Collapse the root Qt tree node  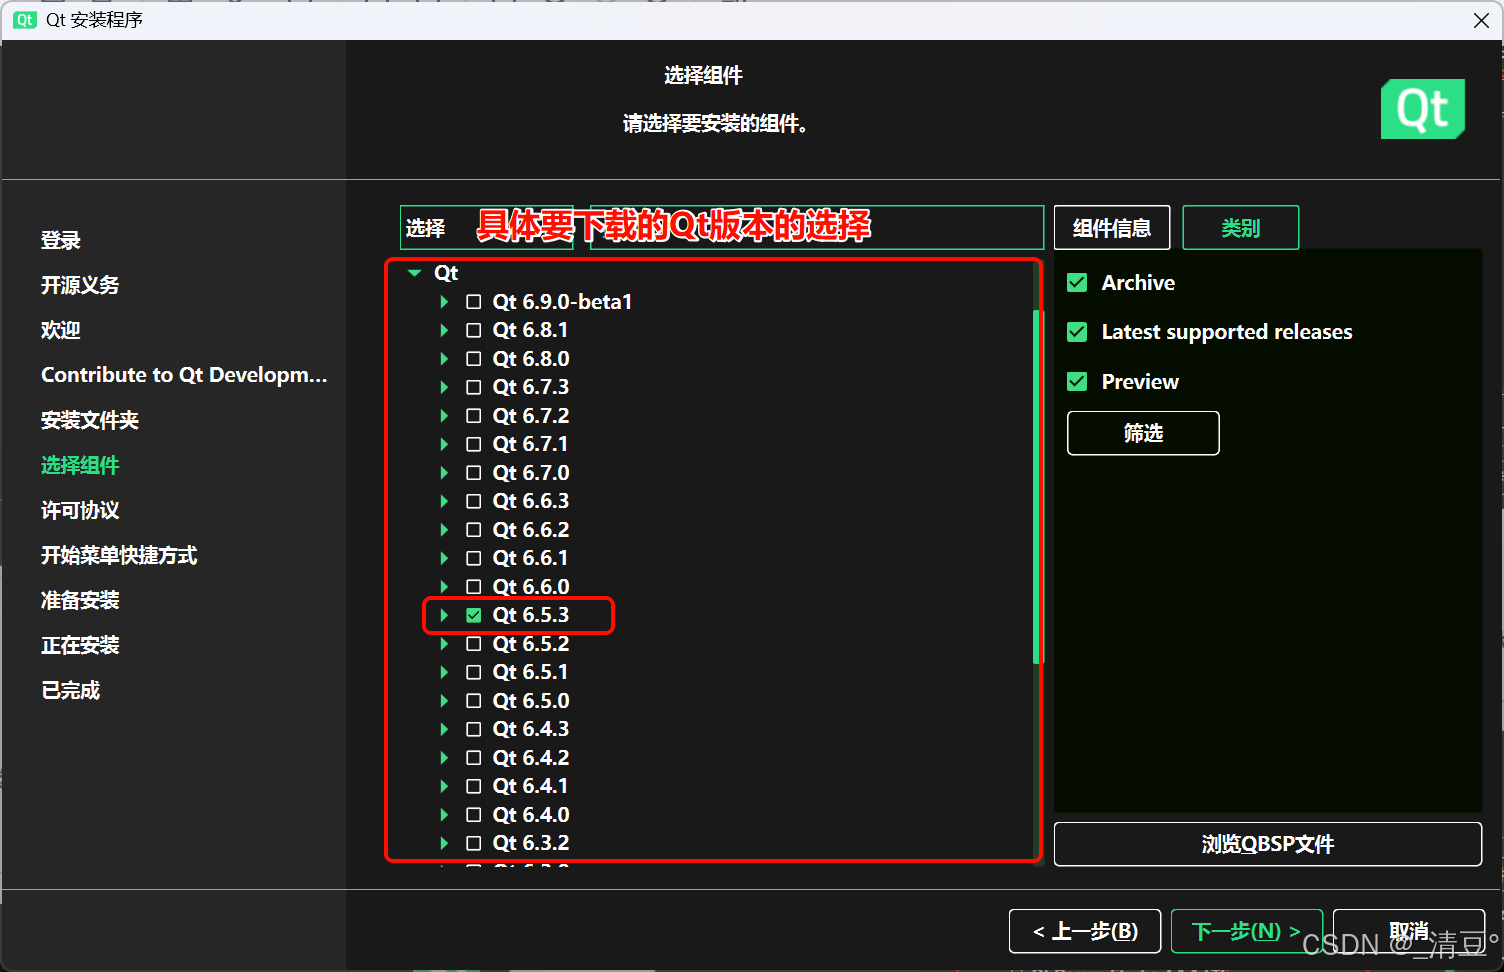415,273
